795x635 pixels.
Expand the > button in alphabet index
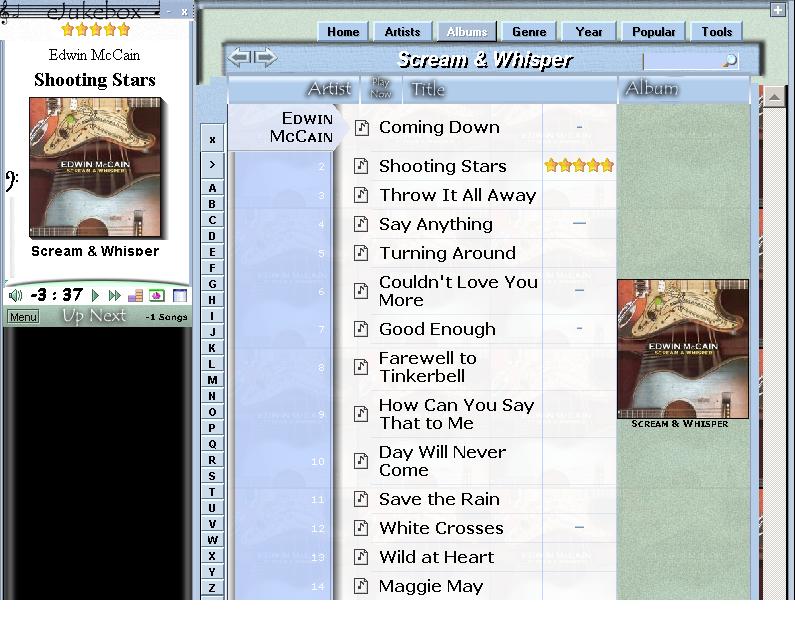tap(212, 164)
